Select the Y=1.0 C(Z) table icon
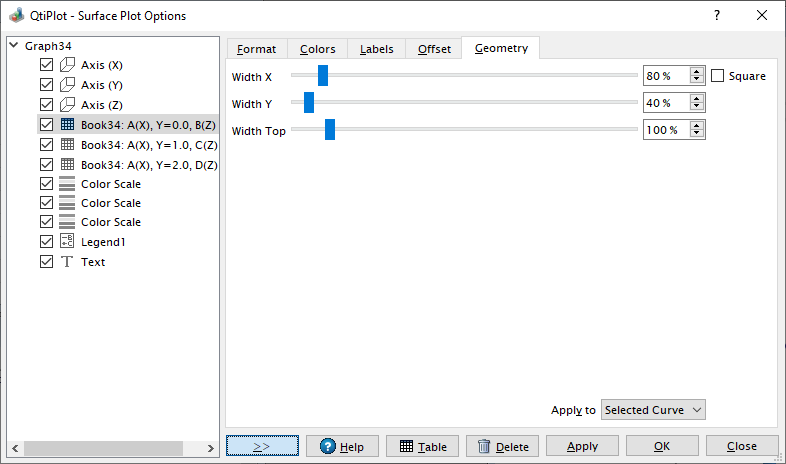This screenshot has height=464, width=786. [x=67, y=144]
